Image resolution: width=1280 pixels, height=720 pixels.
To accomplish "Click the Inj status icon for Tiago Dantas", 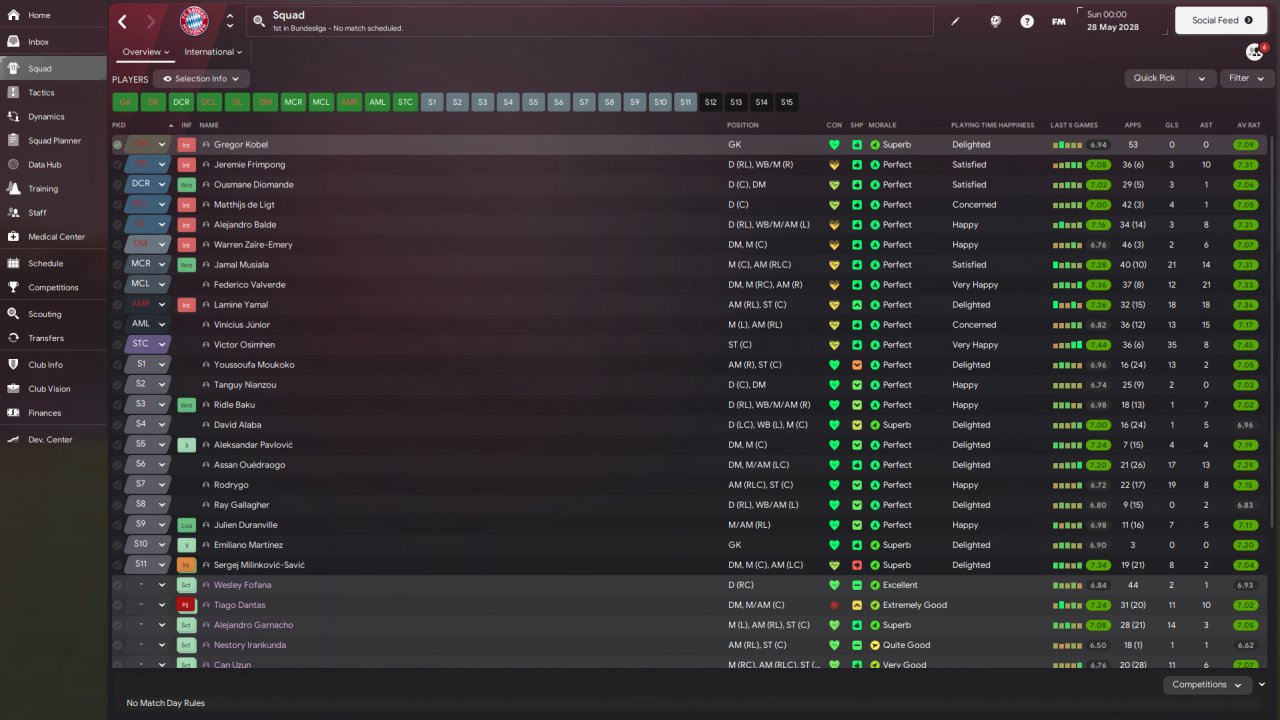I will pyautogui.click(x=186, y=605).
